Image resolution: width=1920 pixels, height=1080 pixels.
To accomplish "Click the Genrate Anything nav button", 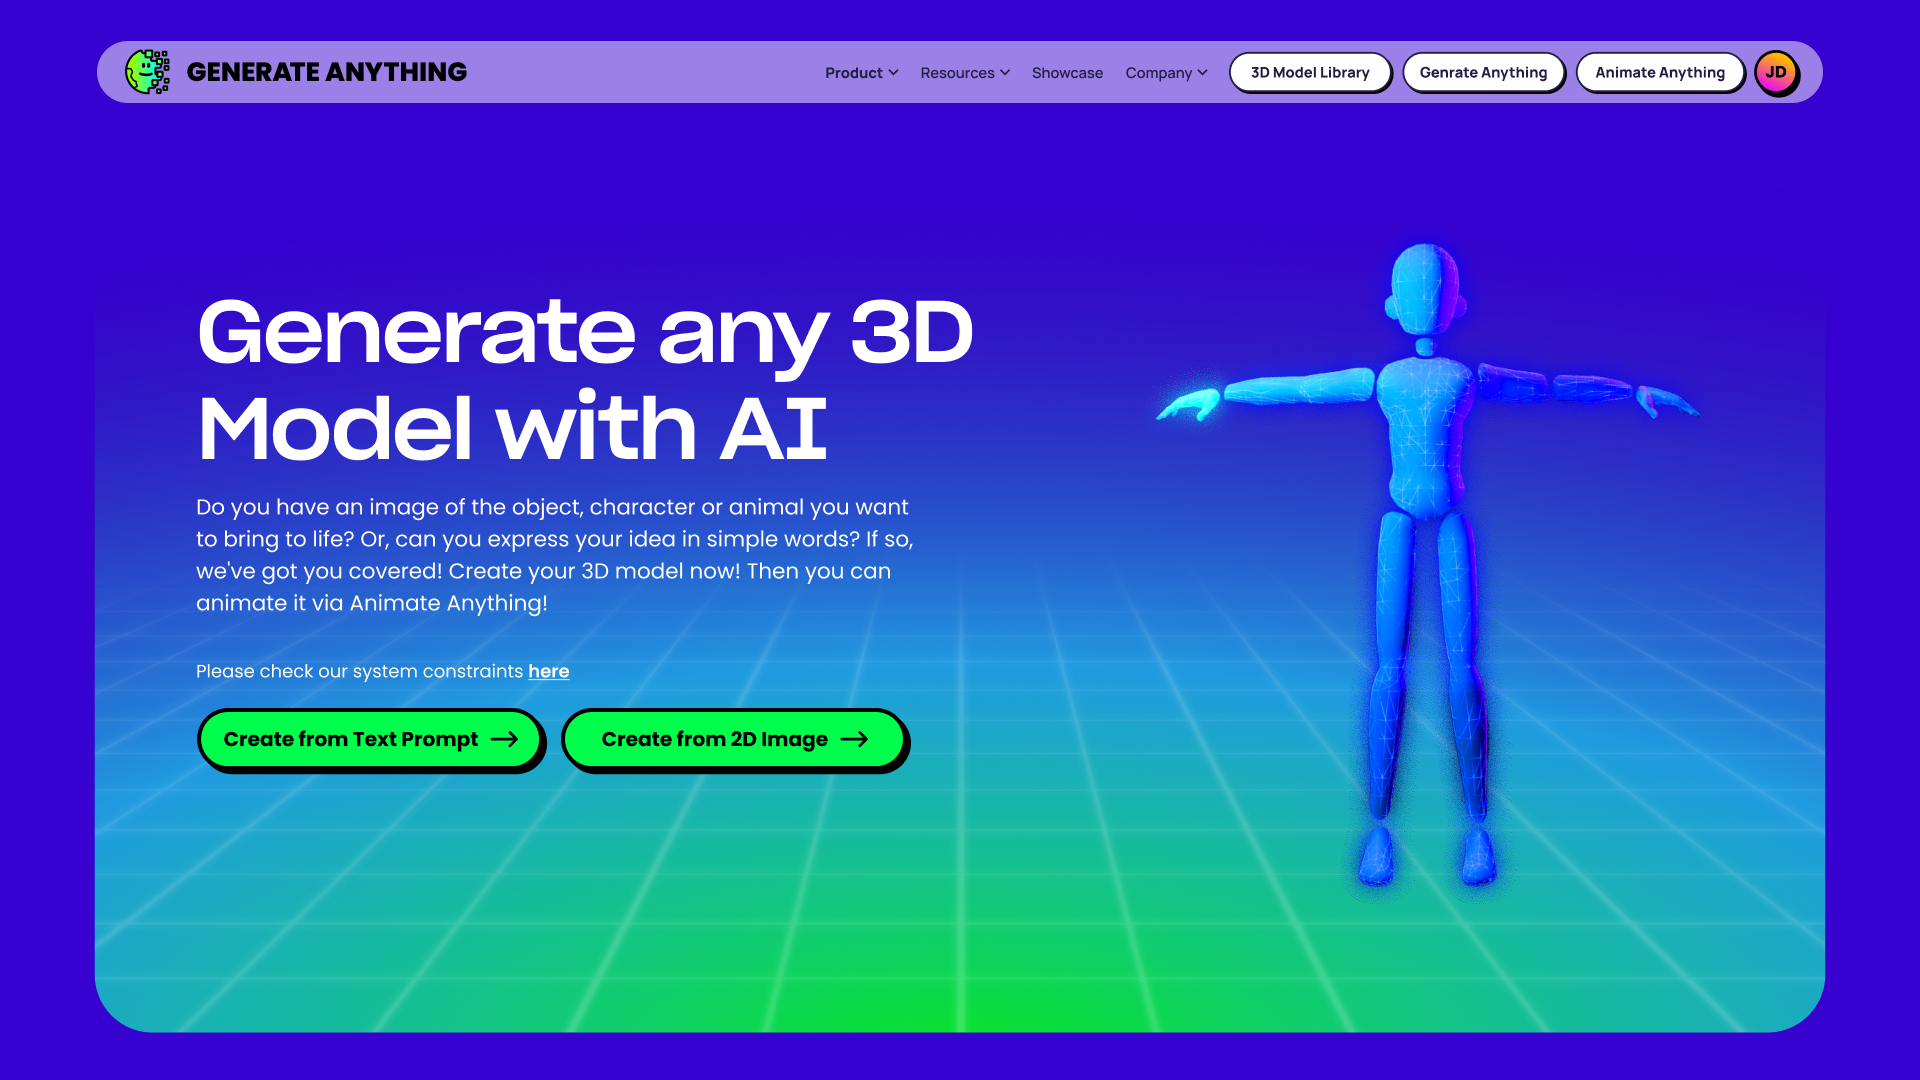I will tap(1483, 73).
